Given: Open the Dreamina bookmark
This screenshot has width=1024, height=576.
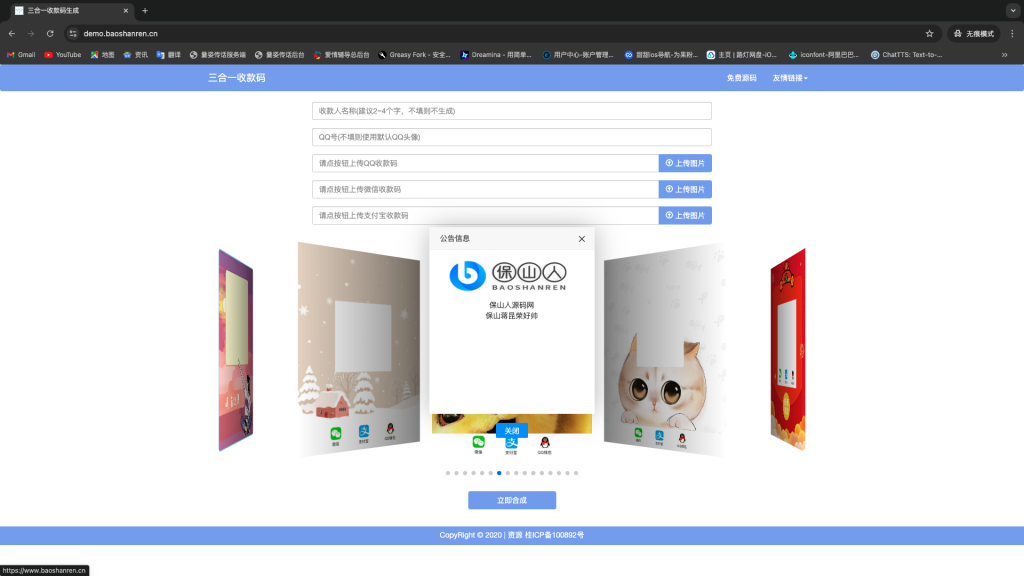Looking at the screenshot, I should (x=496, y=55).
